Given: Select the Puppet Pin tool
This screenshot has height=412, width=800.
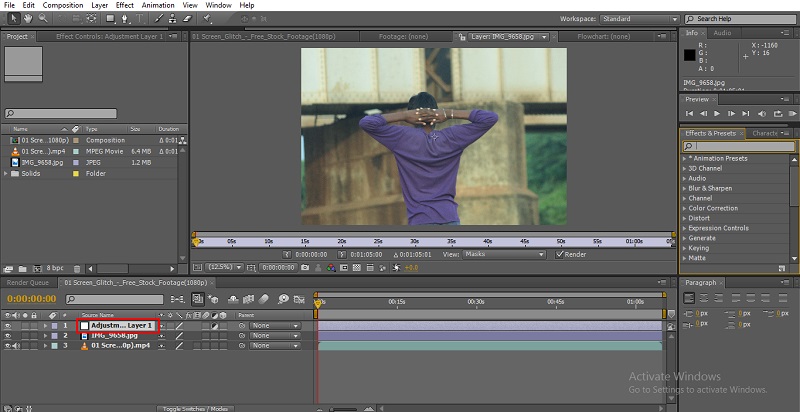Looking at the screenshot, I should coord(207,18).
